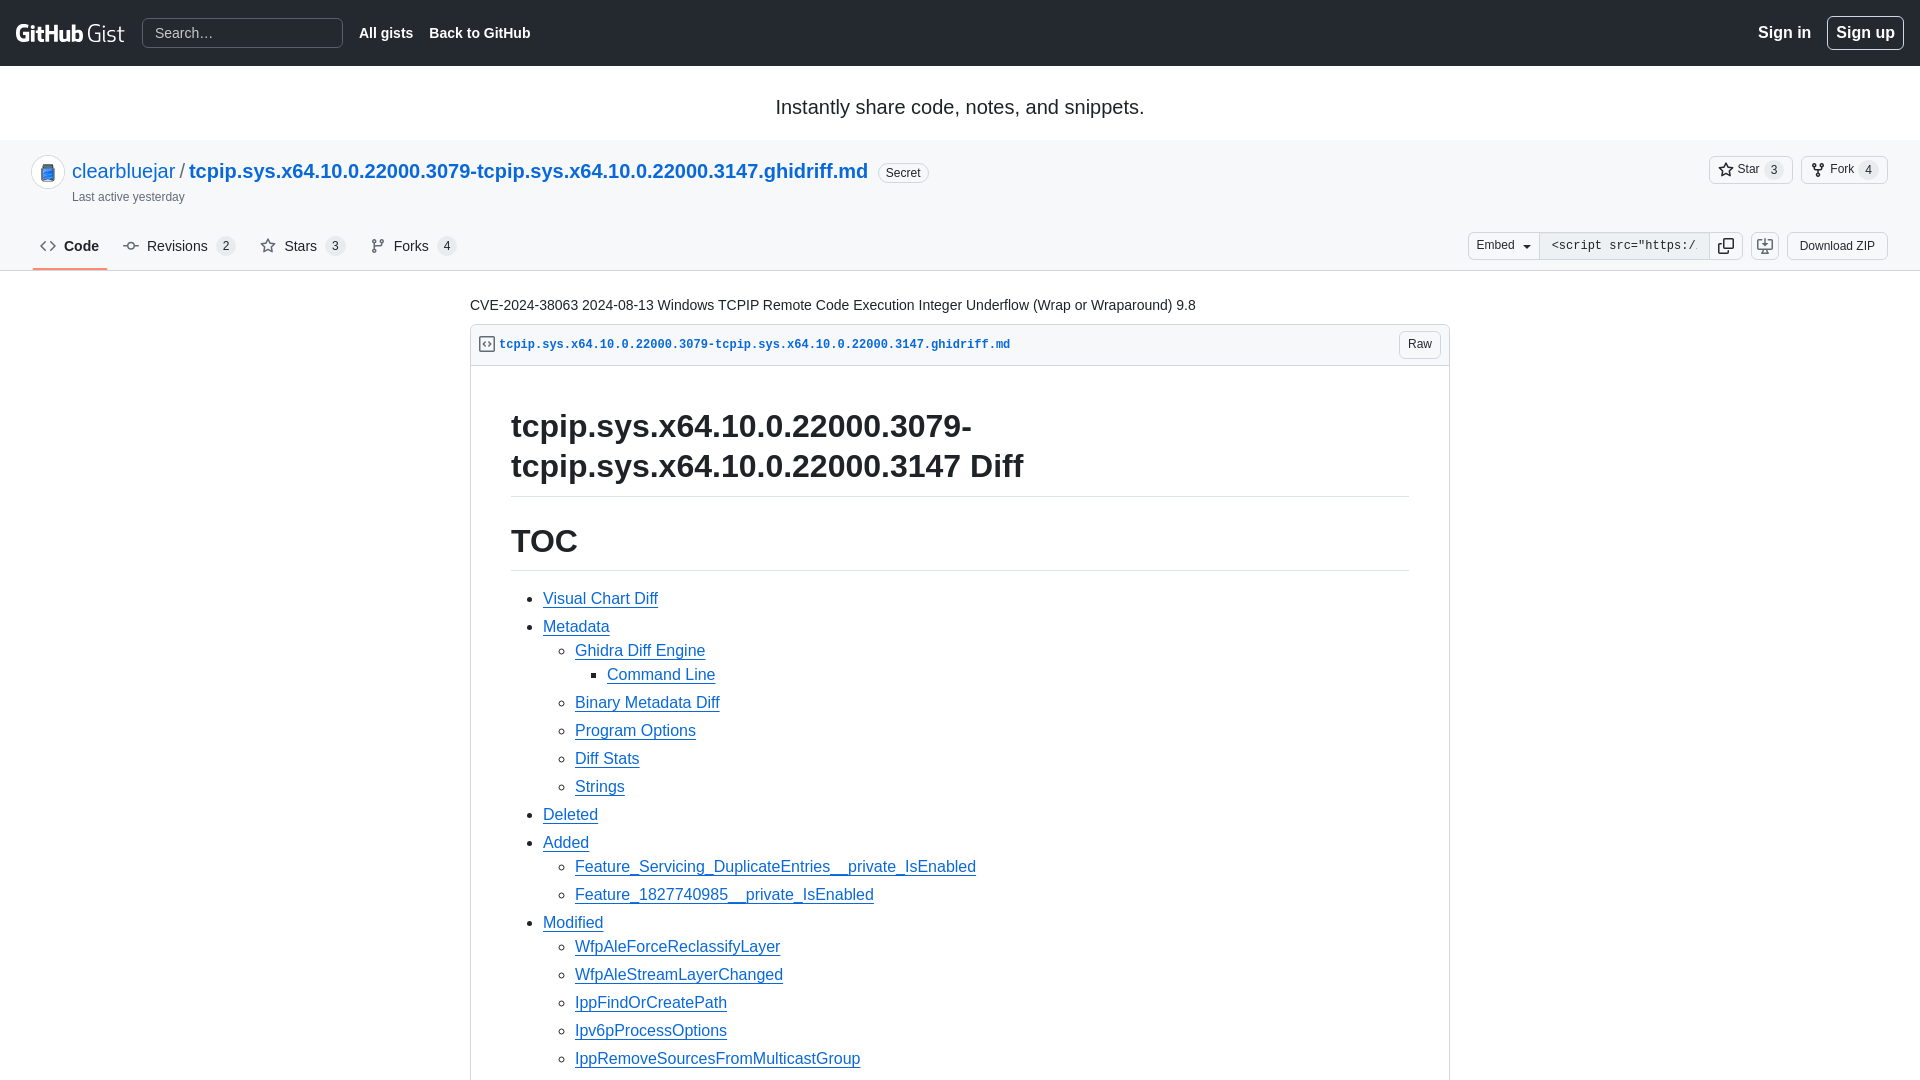The image size is (1920, 1080).
Task: Open IppRemoveSourcesFromMulticastGroup link
Action: tap(717, 1058)
